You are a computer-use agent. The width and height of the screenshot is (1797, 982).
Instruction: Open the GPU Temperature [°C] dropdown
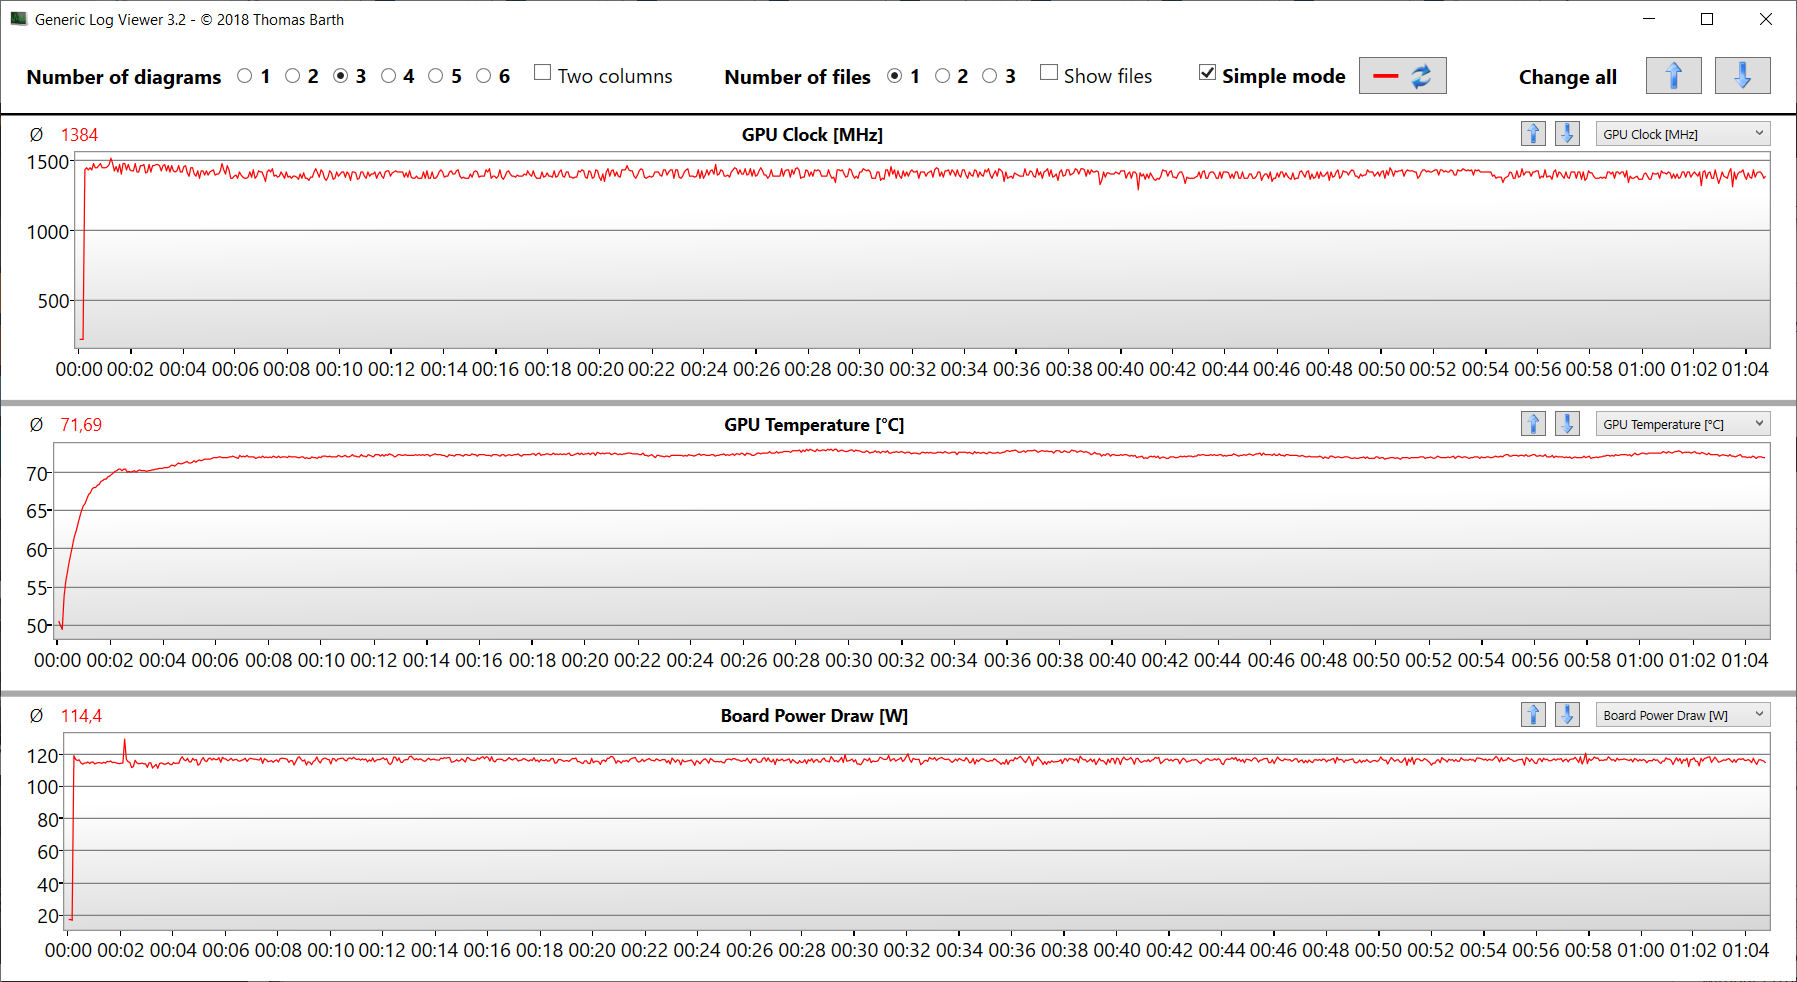[x=1683, y=424]
